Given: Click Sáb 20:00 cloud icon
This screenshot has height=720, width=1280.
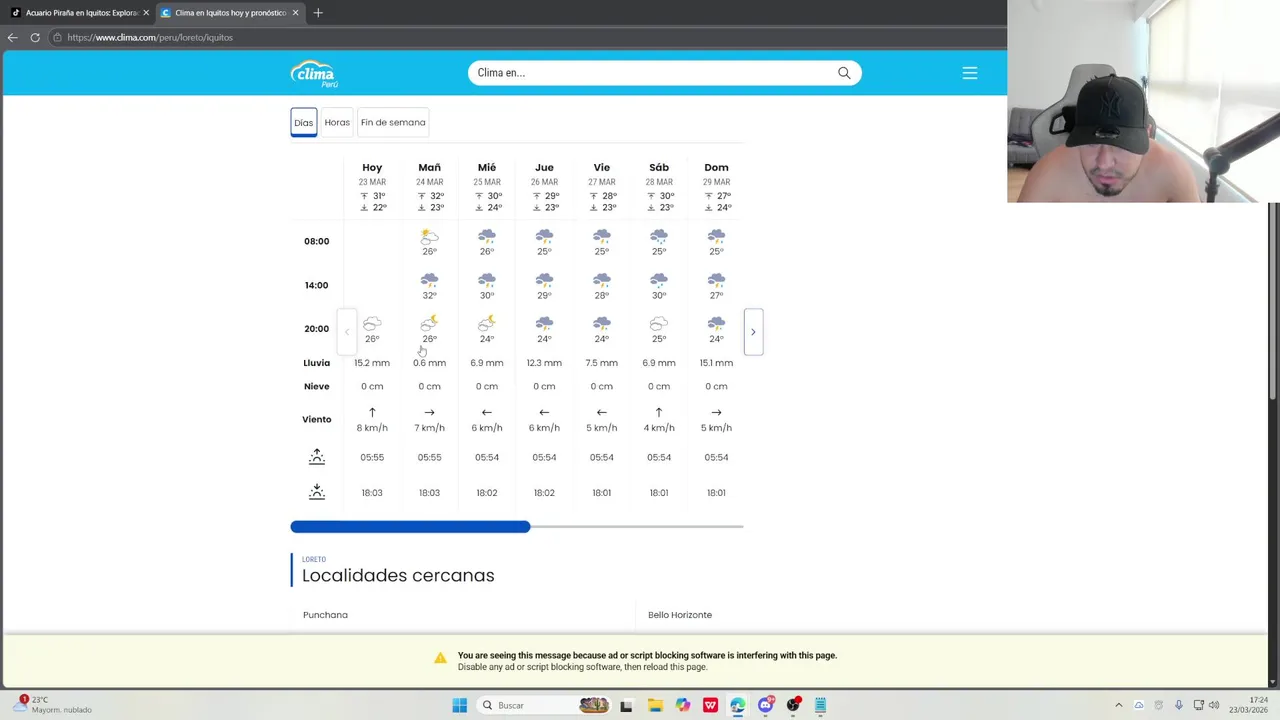Looking at the screenshot, I should [659, 324].
